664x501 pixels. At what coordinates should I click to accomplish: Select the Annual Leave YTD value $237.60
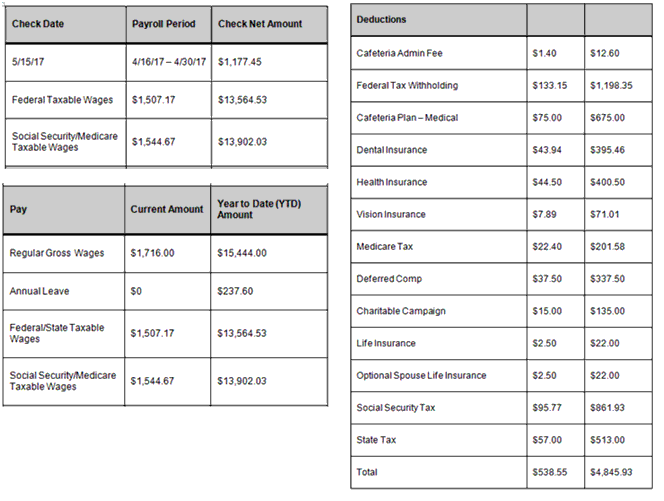(x=269, y=291)
